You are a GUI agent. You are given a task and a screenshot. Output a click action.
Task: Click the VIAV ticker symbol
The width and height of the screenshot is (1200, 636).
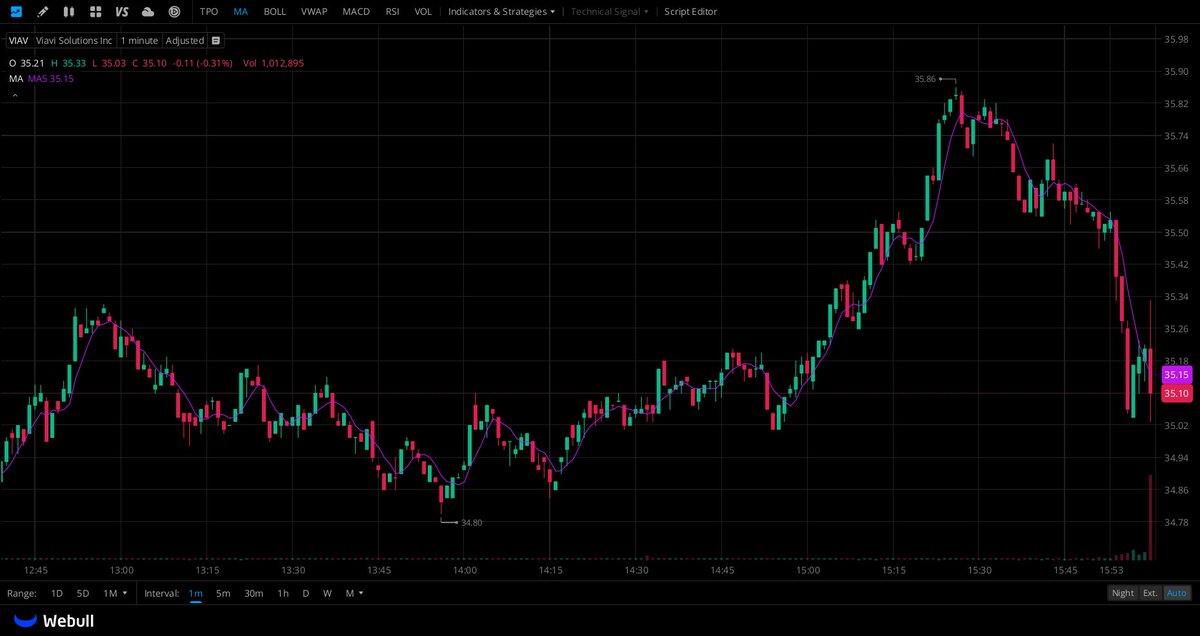click(x=18, y=41)
